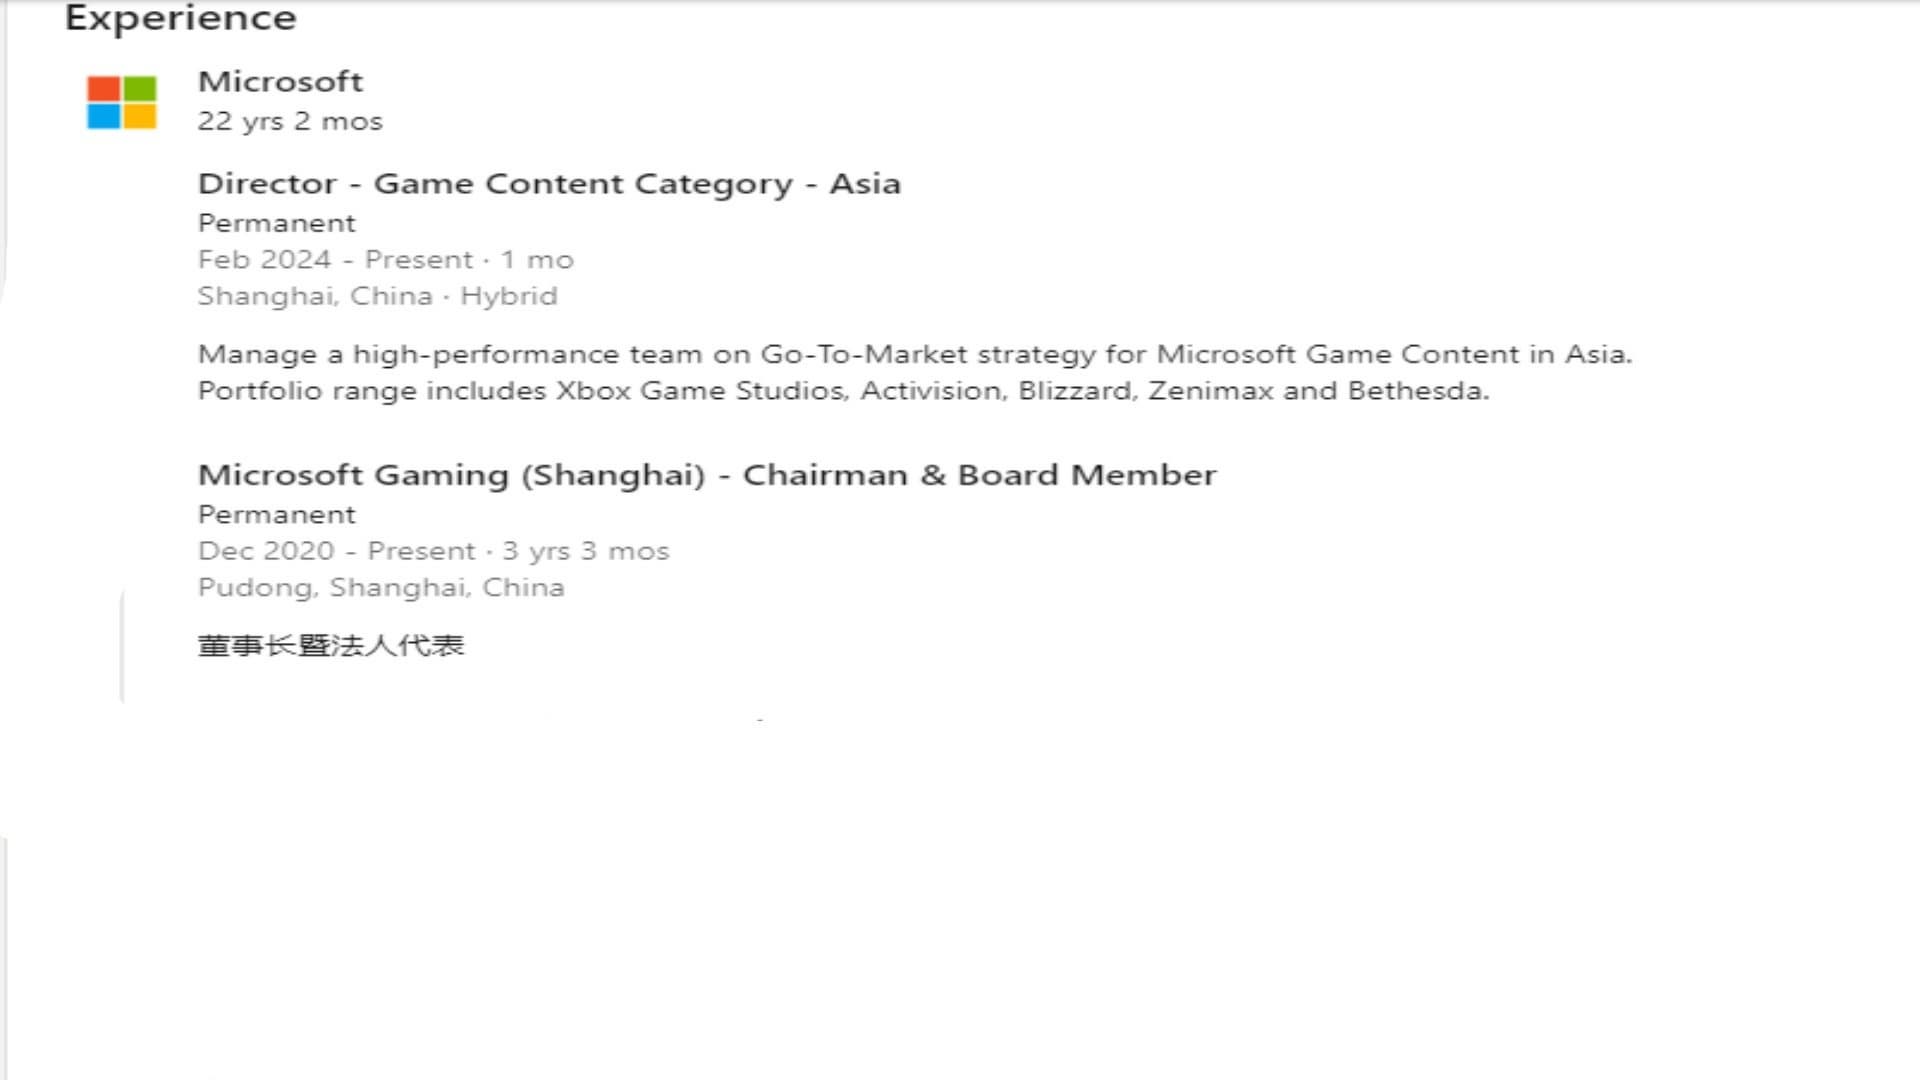The height and width of the screenshot is (1080, 1920).
Task: Open the Microsoft company name link
Action: click(x=280, y=81)
